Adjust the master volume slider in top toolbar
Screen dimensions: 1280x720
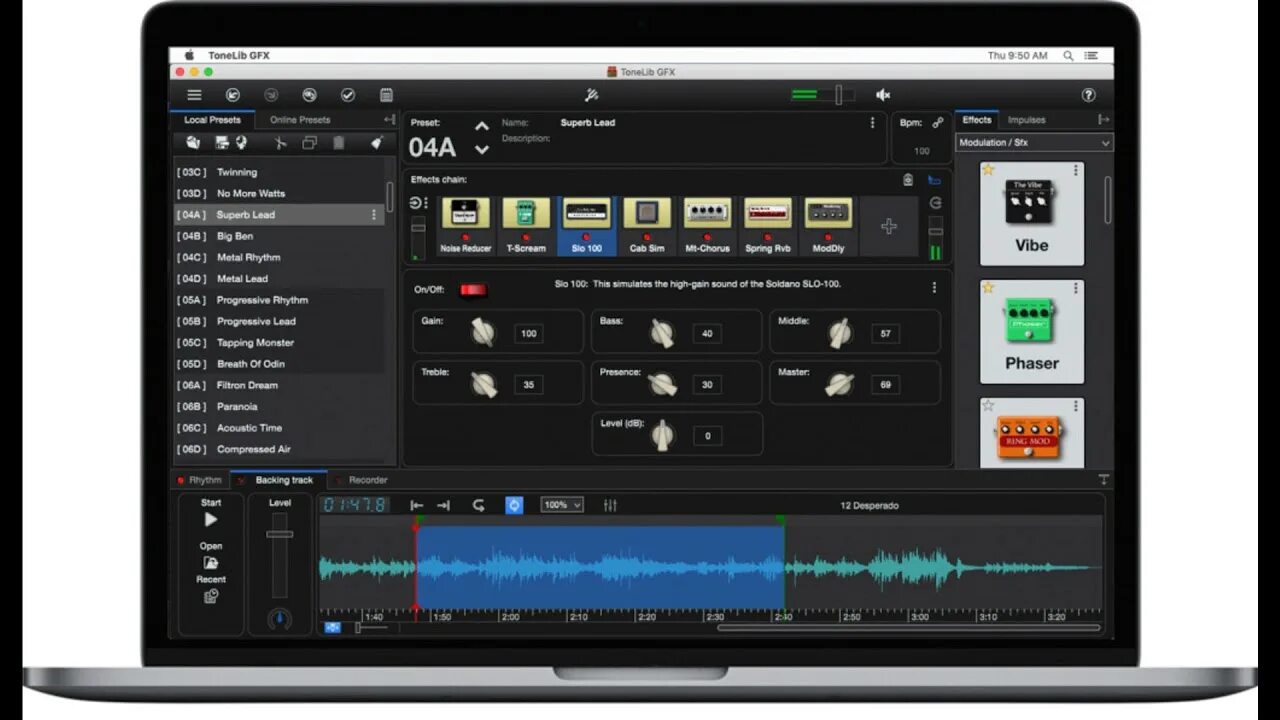click(x=840, y=95)
